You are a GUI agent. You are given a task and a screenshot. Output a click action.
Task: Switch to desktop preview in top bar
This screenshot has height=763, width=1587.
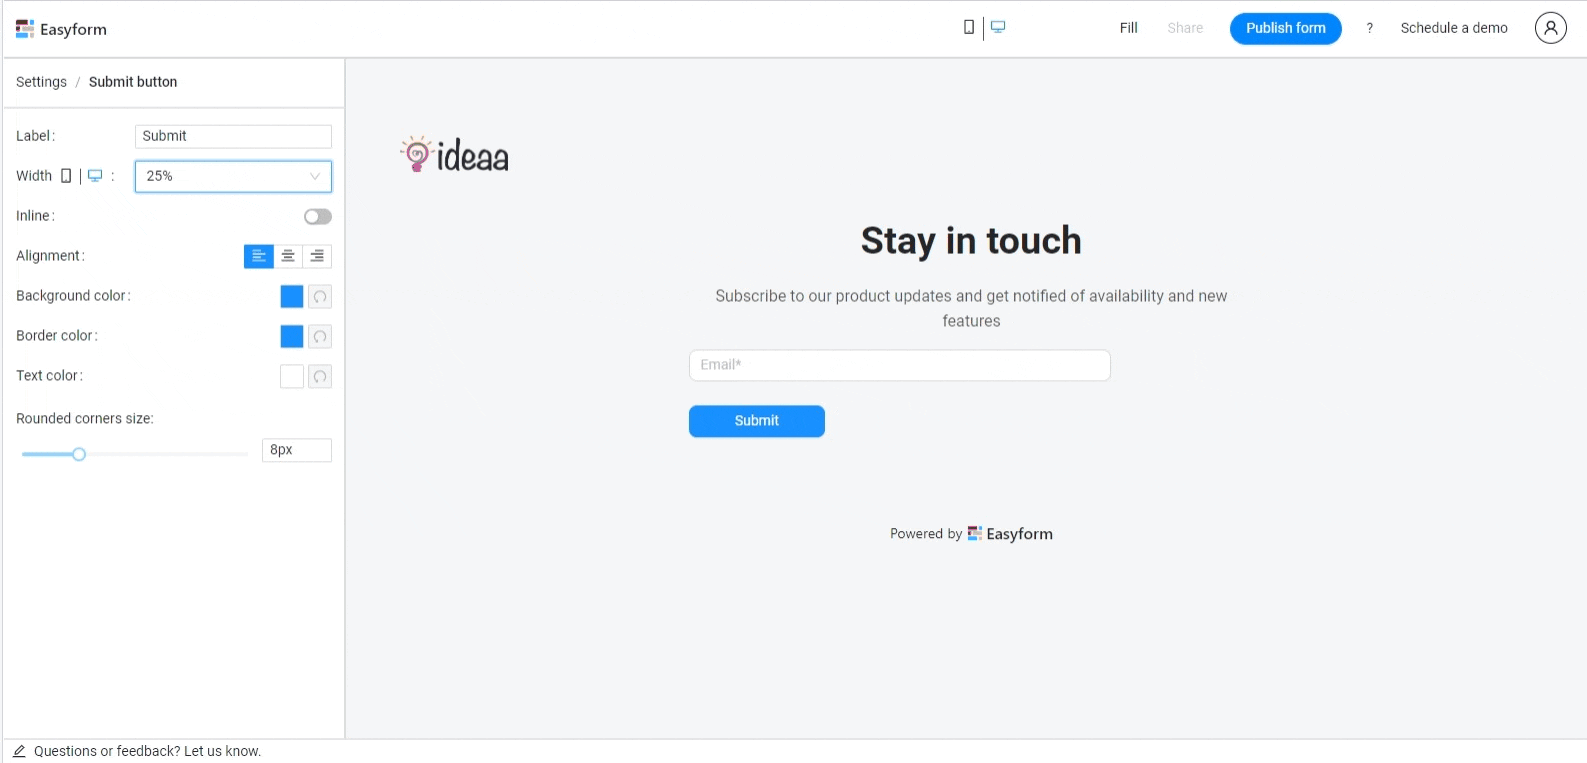(x=998, y=28)
